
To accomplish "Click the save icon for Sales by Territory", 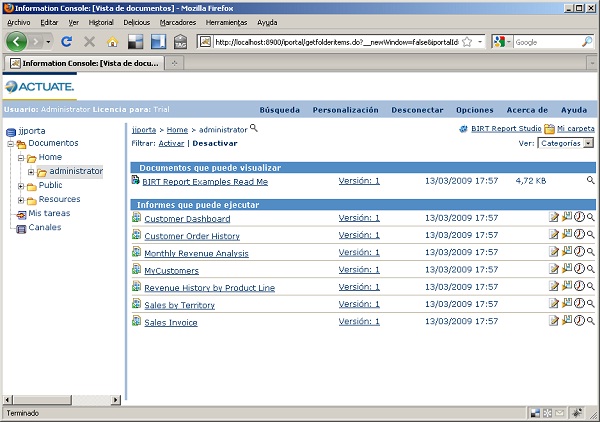I will (567, 303).
